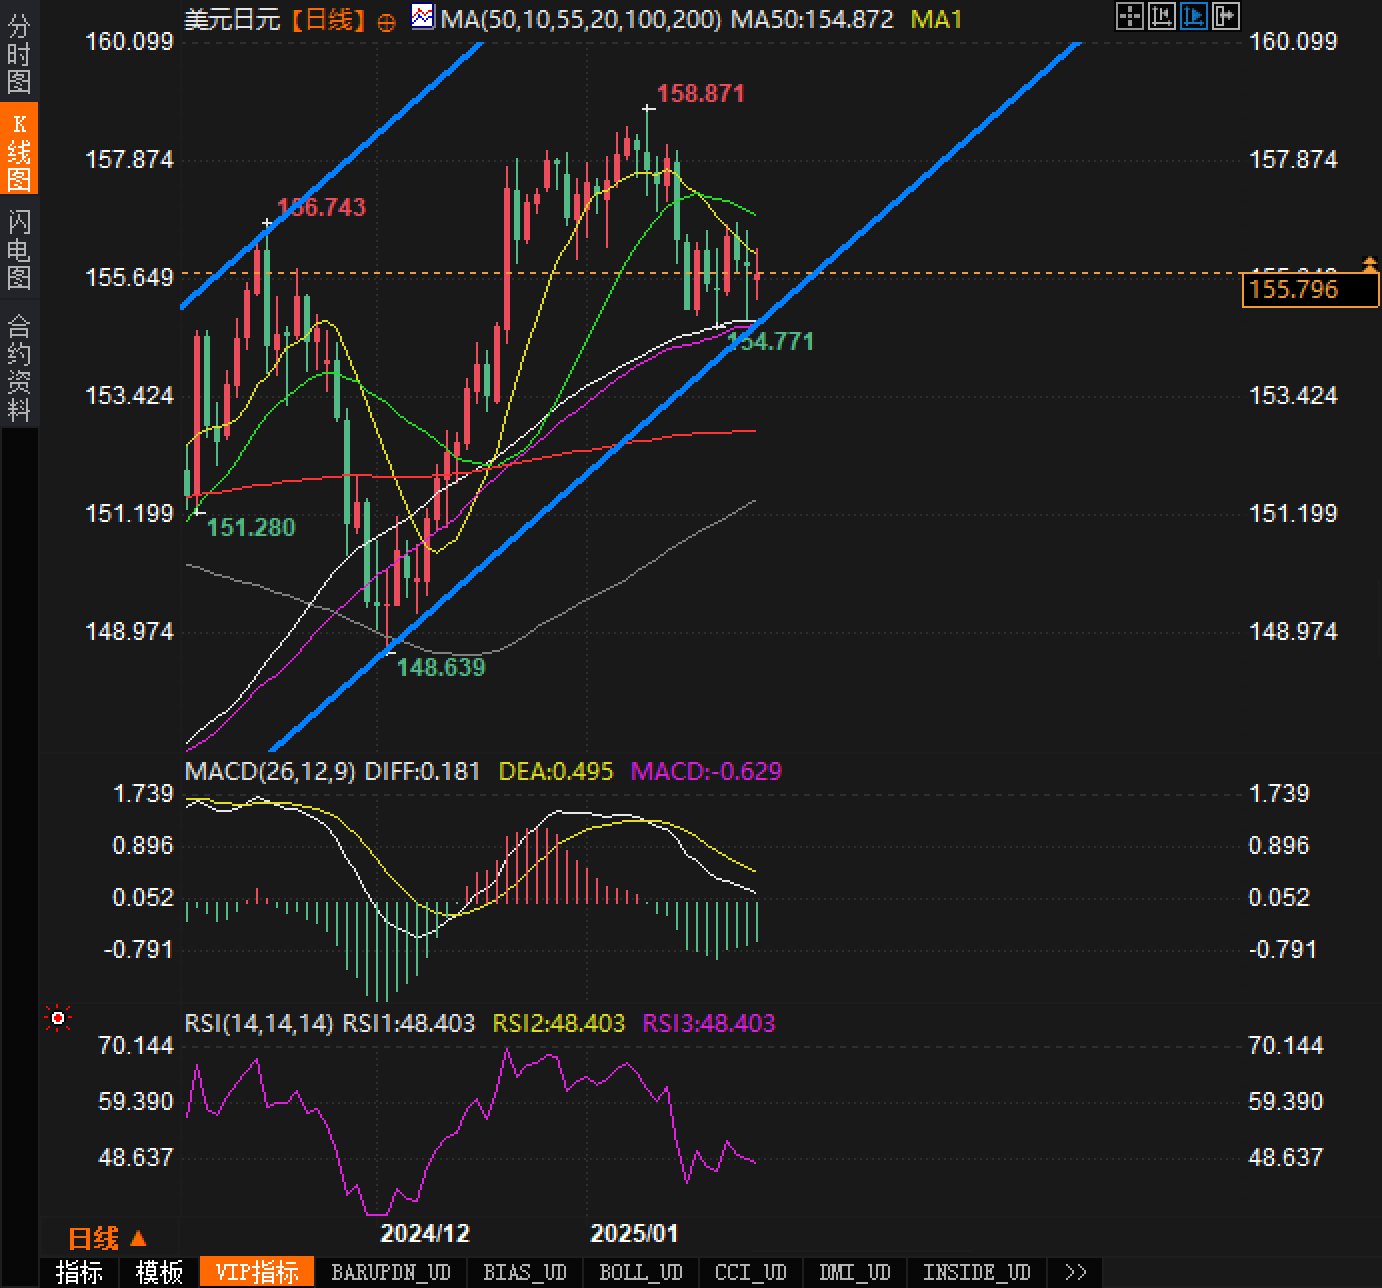Choose the BARUPDN_UD indicator
This screenshot has height=1288, width=1382.
click(391, 1272)
